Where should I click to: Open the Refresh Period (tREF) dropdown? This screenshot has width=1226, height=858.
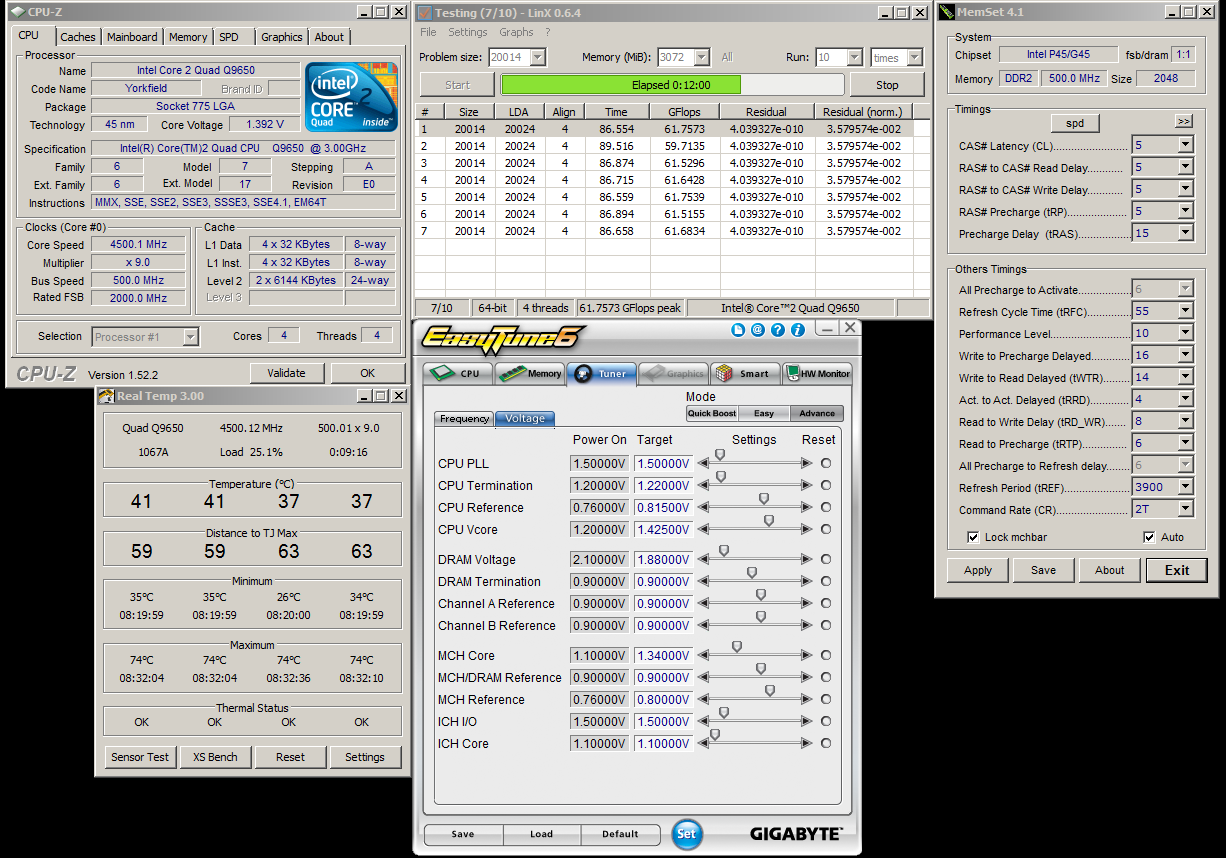pos(1185,487)
